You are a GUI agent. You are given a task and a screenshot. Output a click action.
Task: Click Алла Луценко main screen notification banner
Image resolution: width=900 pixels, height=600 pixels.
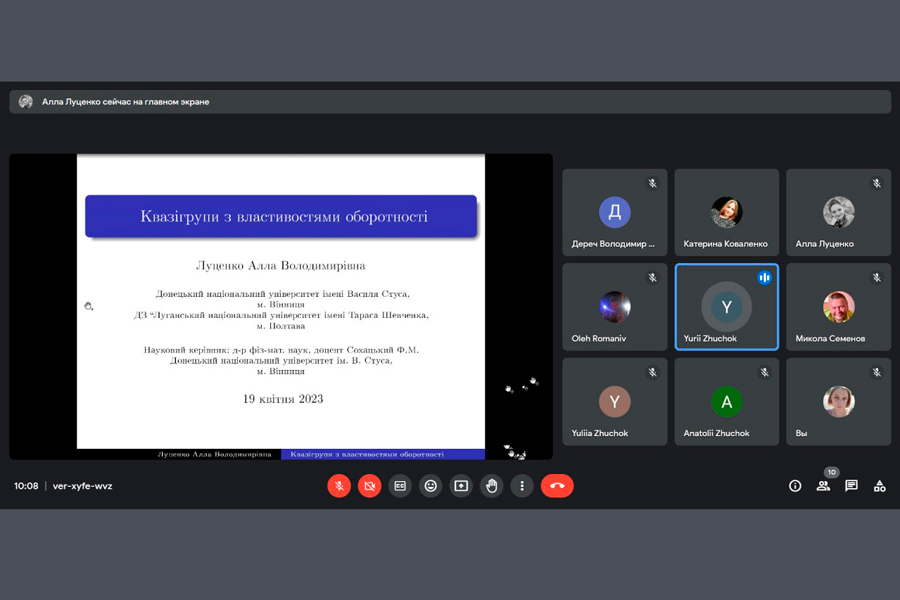click(450, 102)
